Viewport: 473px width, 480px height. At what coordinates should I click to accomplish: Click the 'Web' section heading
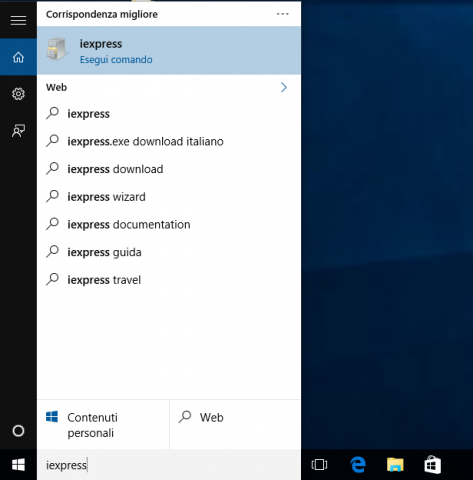point(56,87)
